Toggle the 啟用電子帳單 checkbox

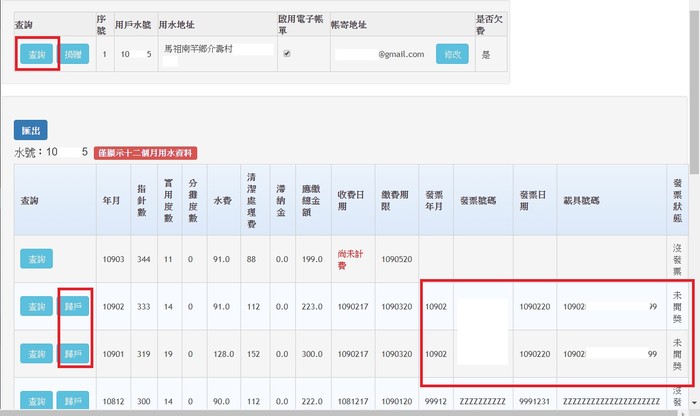tap(287, 54)
